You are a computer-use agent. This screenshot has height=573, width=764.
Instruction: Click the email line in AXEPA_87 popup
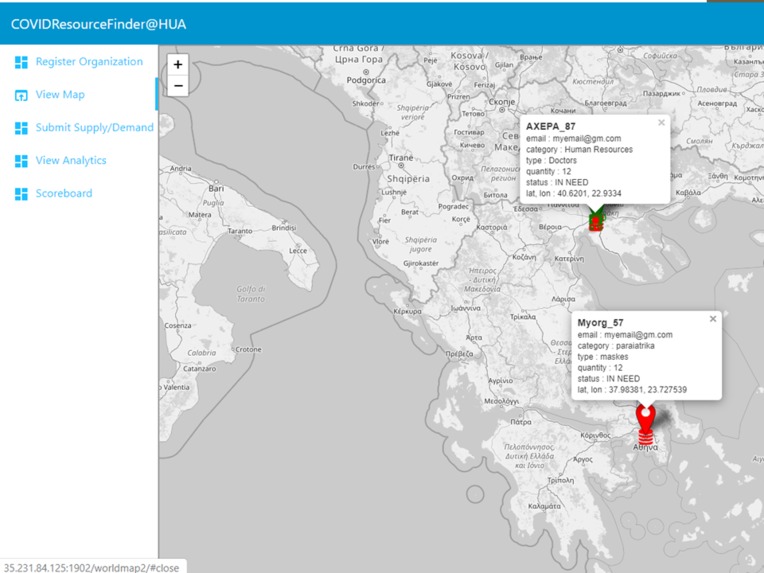click(x=573, y=138)
